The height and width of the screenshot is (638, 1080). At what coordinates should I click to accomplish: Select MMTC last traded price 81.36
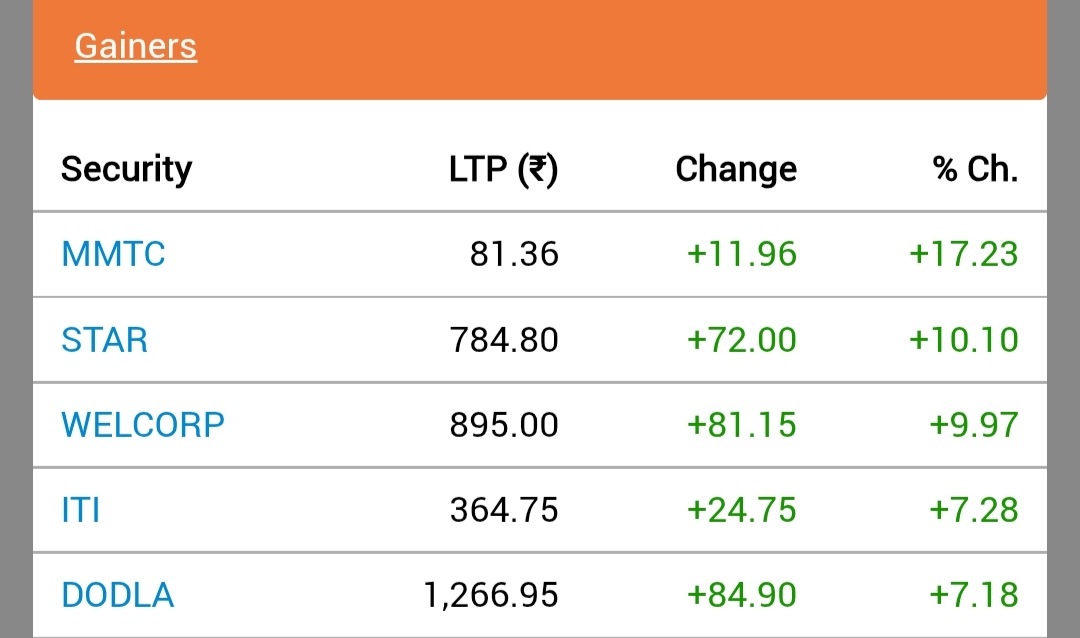click(515, 254)
